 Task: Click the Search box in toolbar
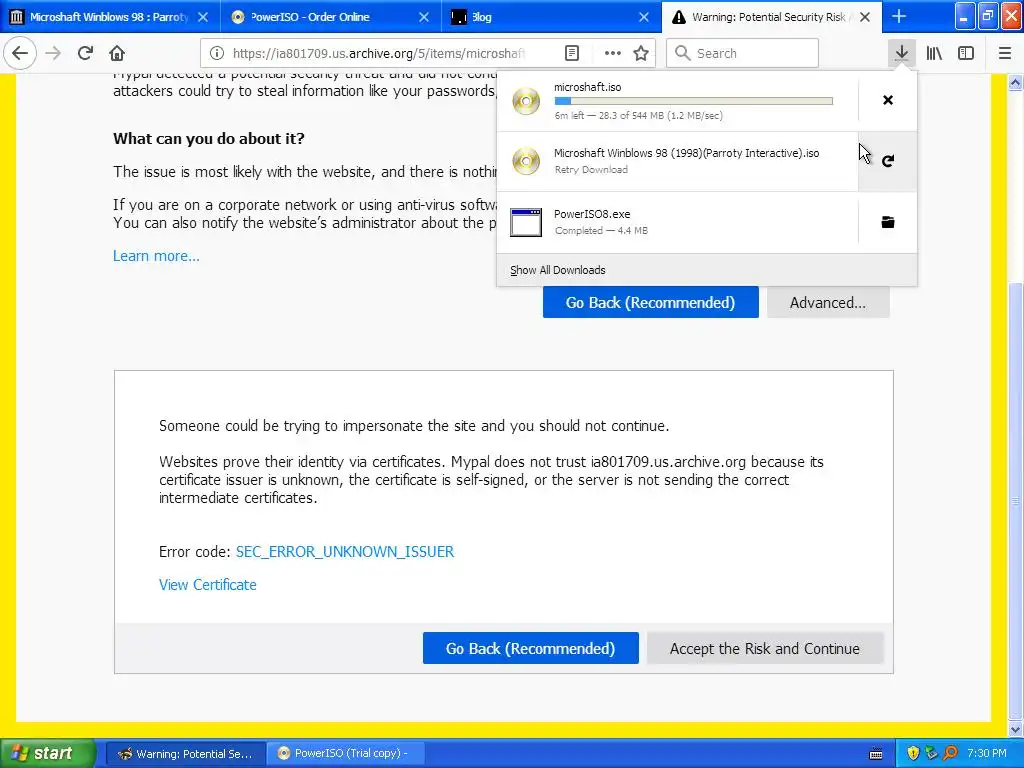coord(742,54)
